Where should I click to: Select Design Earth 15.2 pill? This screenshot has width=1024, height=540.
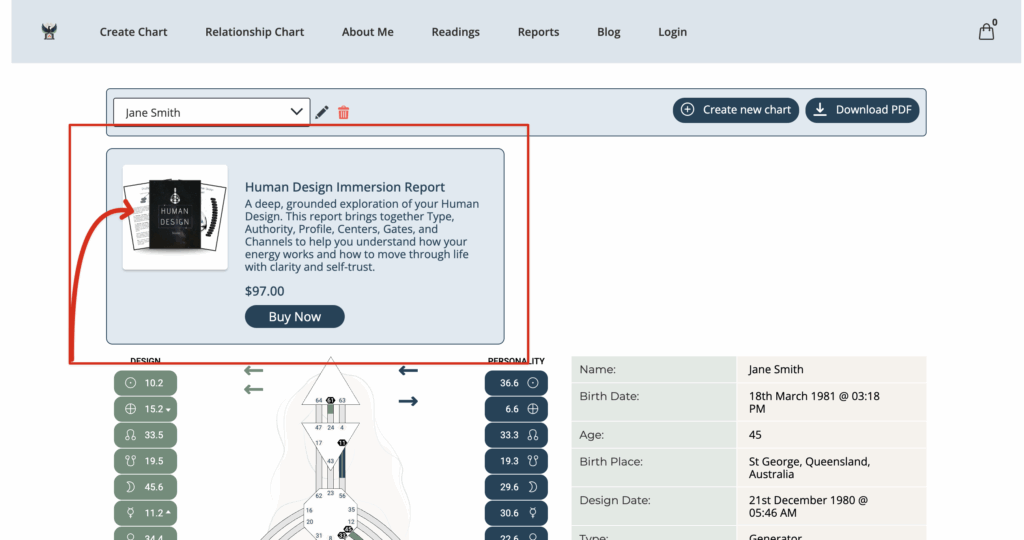145,409
